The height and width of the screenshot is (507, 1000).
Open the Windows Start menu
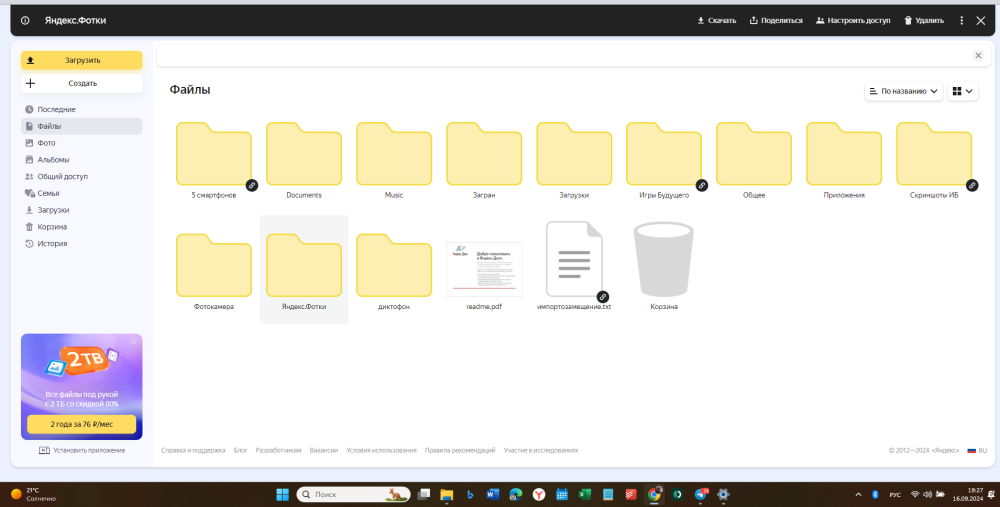point(283,494)
